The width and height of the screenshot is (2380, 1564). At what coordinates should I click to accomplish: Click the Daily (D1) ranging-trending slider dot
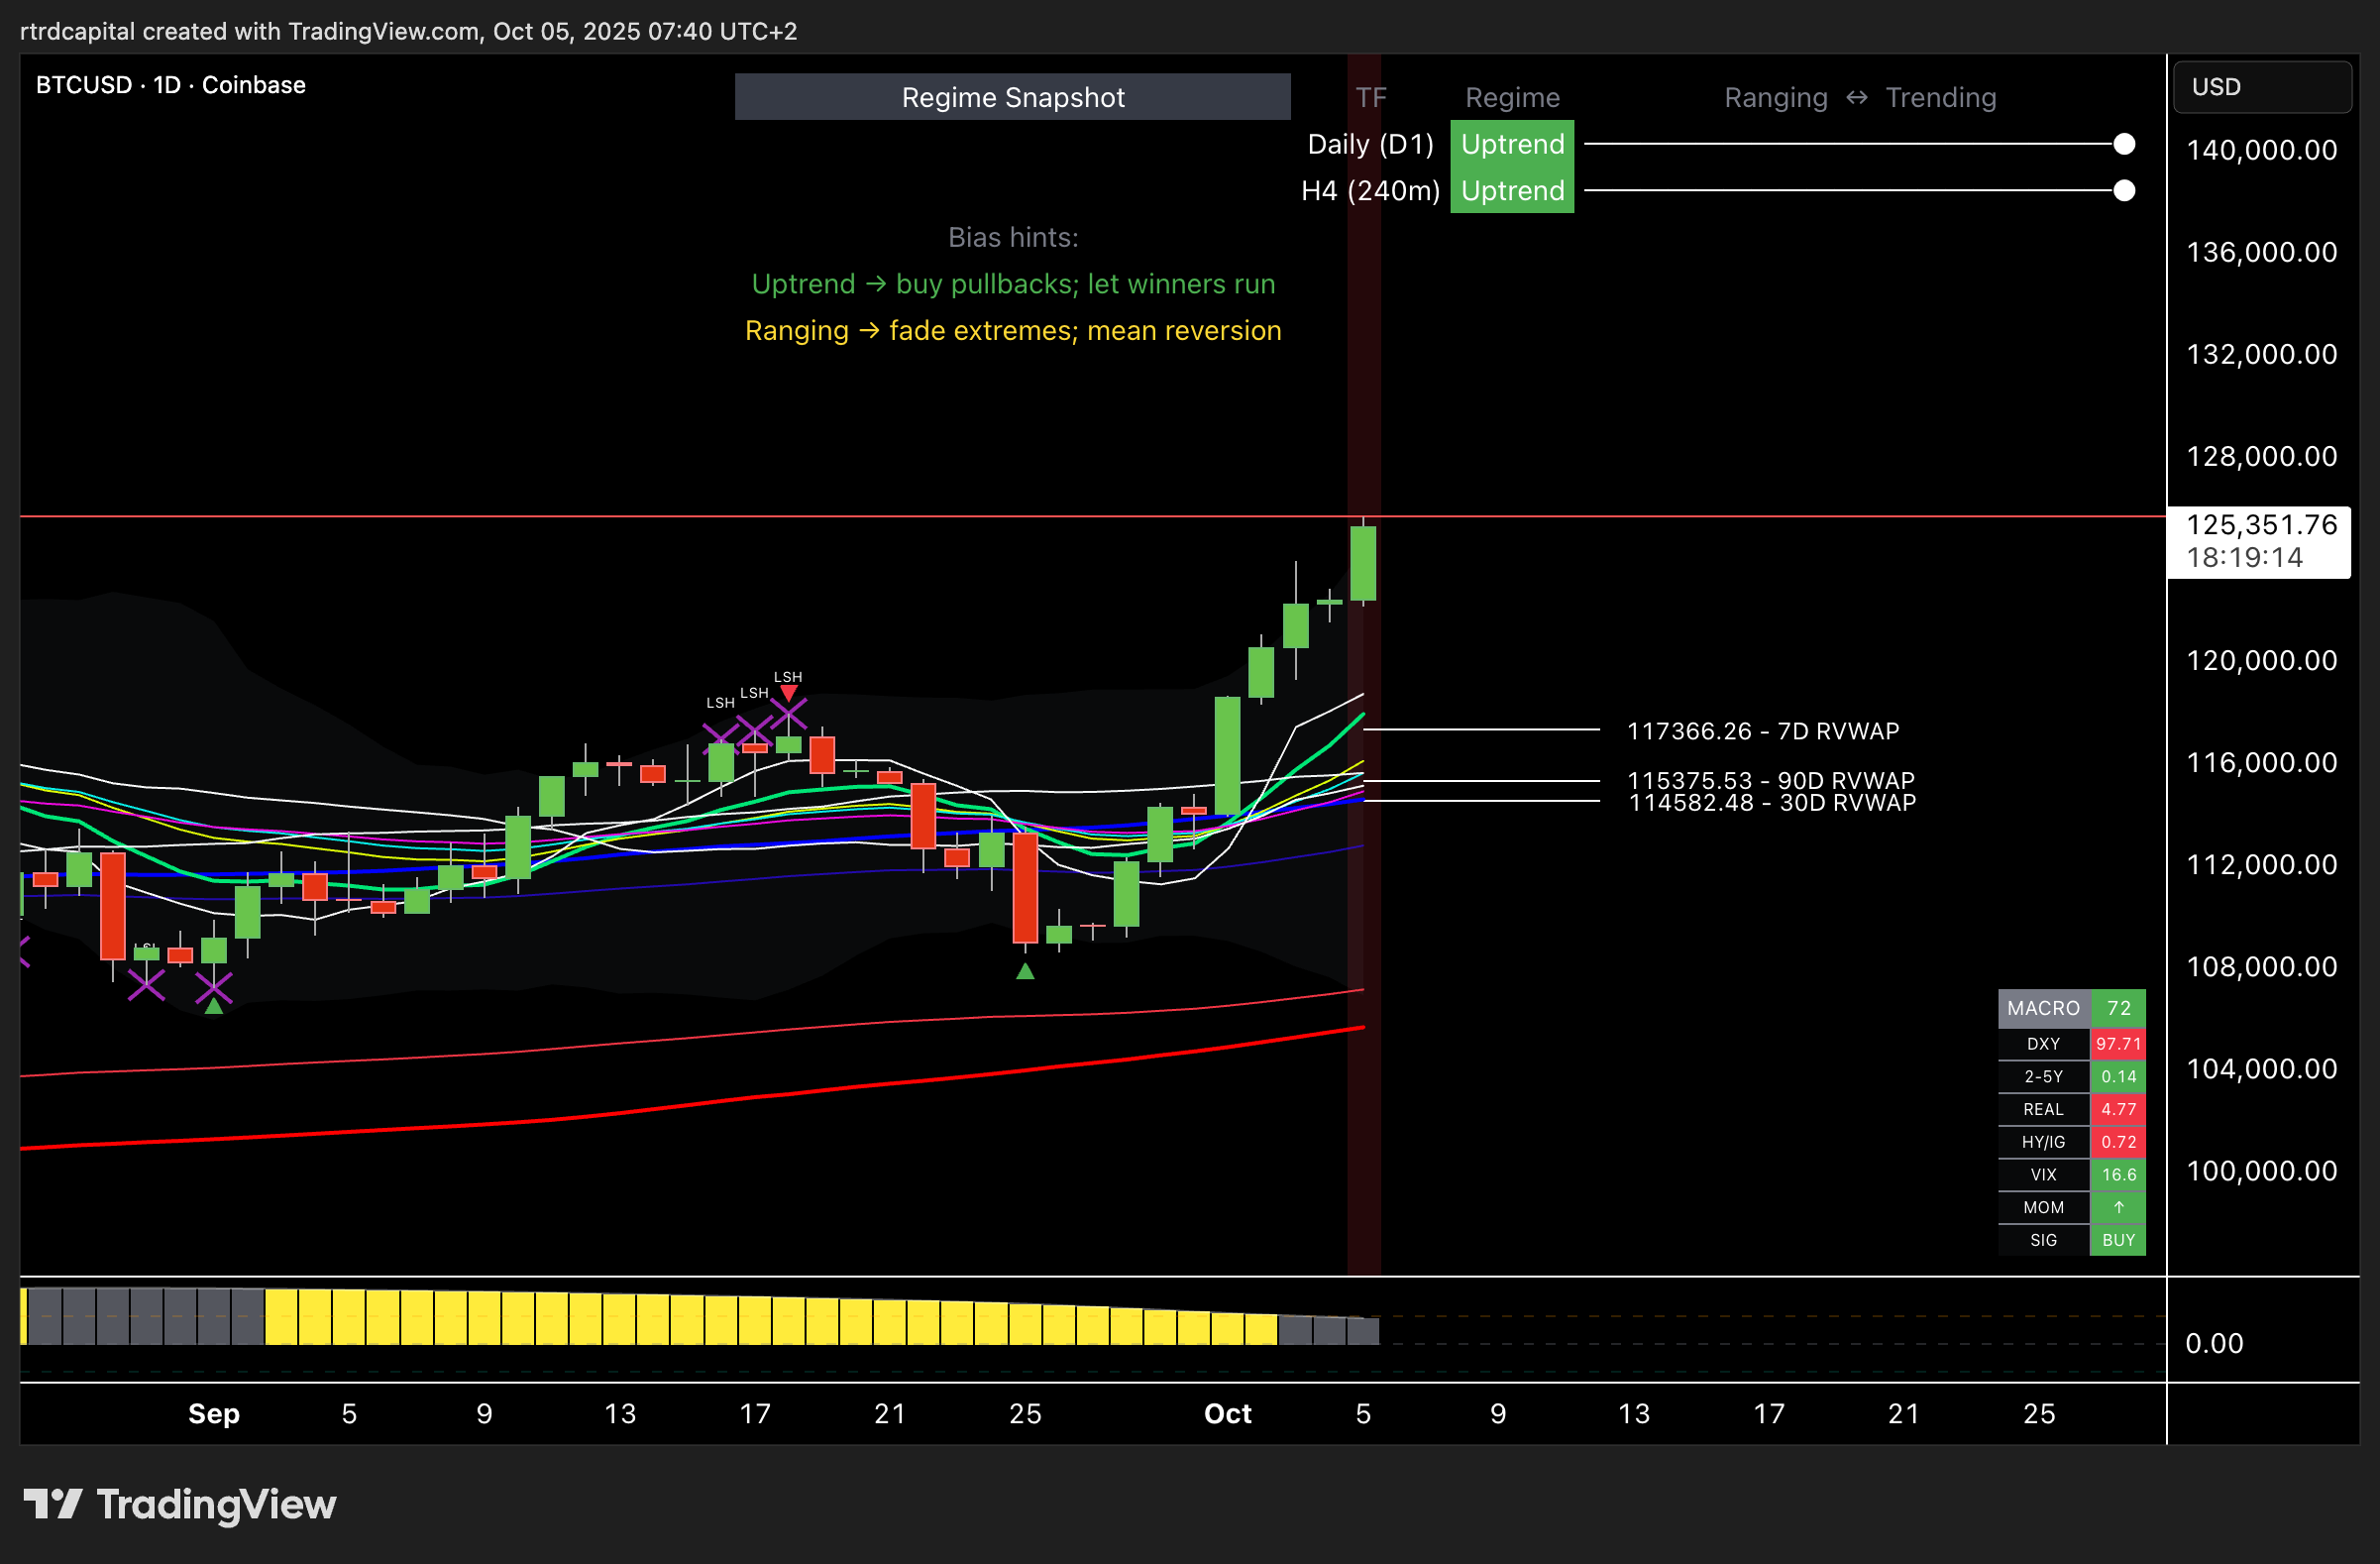(2124, 144)
